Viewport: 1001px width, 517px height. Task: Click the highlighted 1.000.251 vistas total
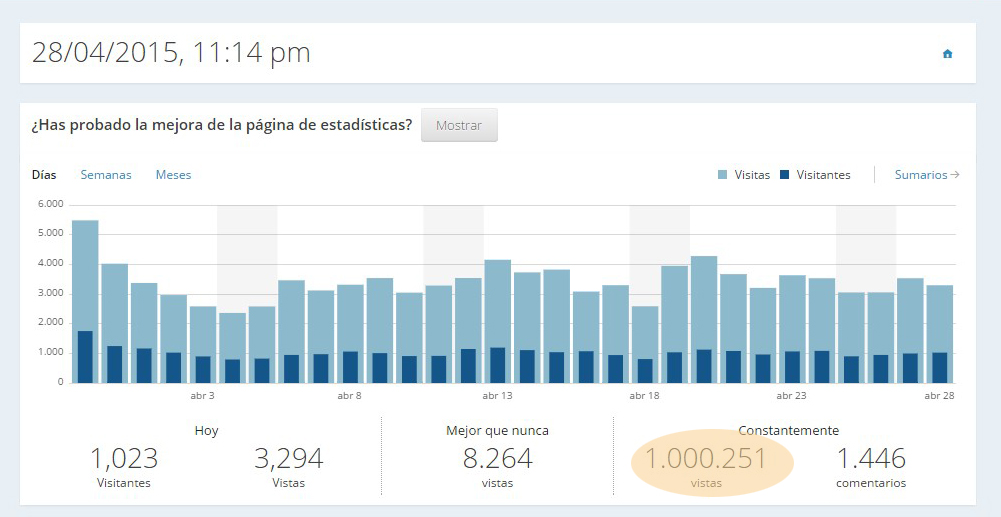[706, 460]
